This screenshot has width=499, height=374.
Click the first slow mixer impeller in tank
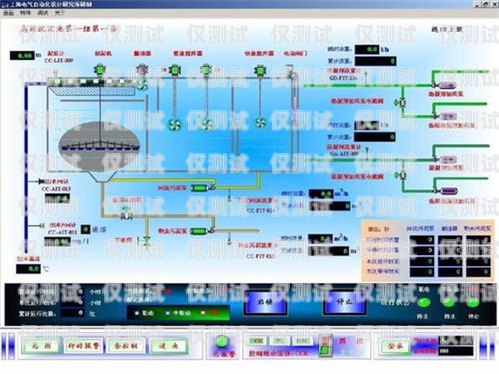(174, 125)
